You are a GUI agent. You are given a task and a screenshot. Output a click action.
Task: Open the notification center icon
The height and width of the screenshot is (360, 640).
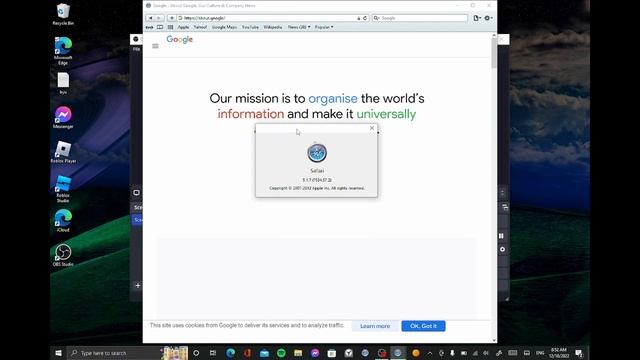579,353
